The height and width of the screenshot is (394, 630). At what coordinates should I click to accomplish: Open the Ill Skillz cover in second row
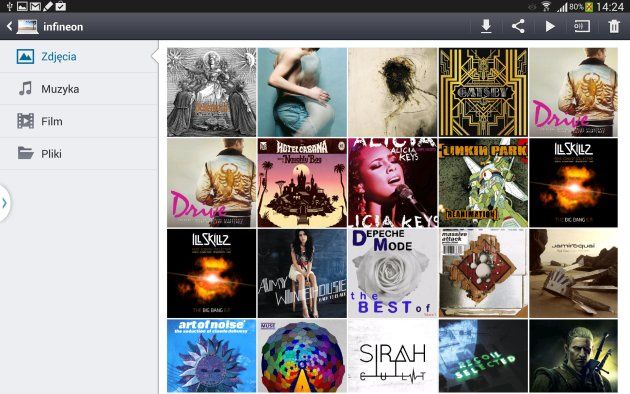[x=573, y=183]
